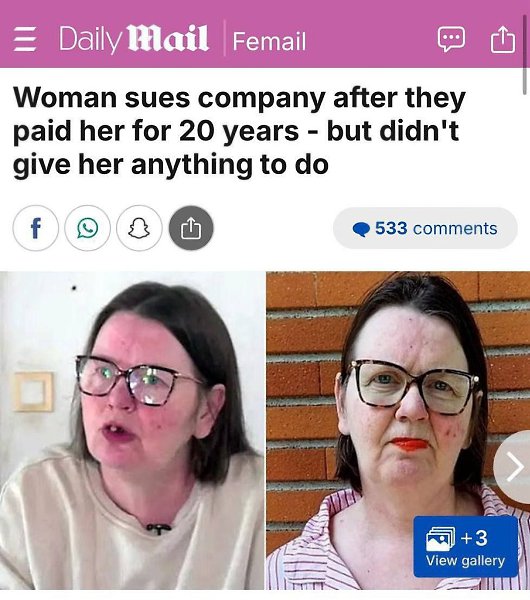The image size is (530, 600).
Task: Click the word Daily in the site logo
Action: tap(90, 39)
